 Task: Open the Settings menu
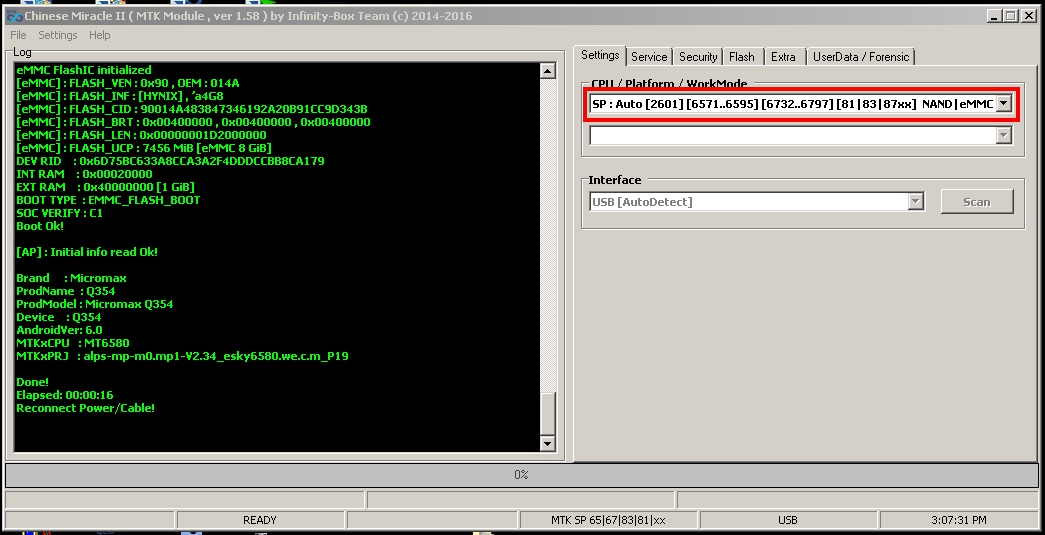coord(57,35)
